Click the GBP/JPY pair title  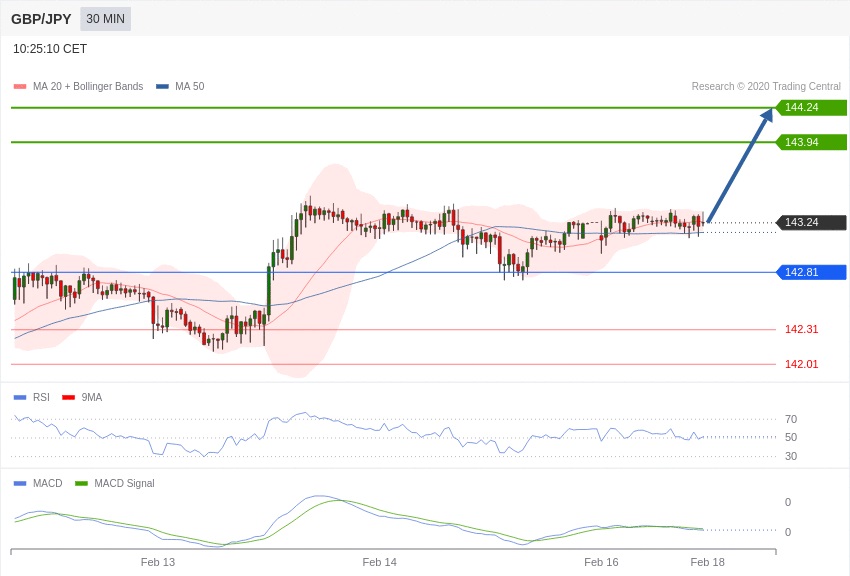pos(41,19)
